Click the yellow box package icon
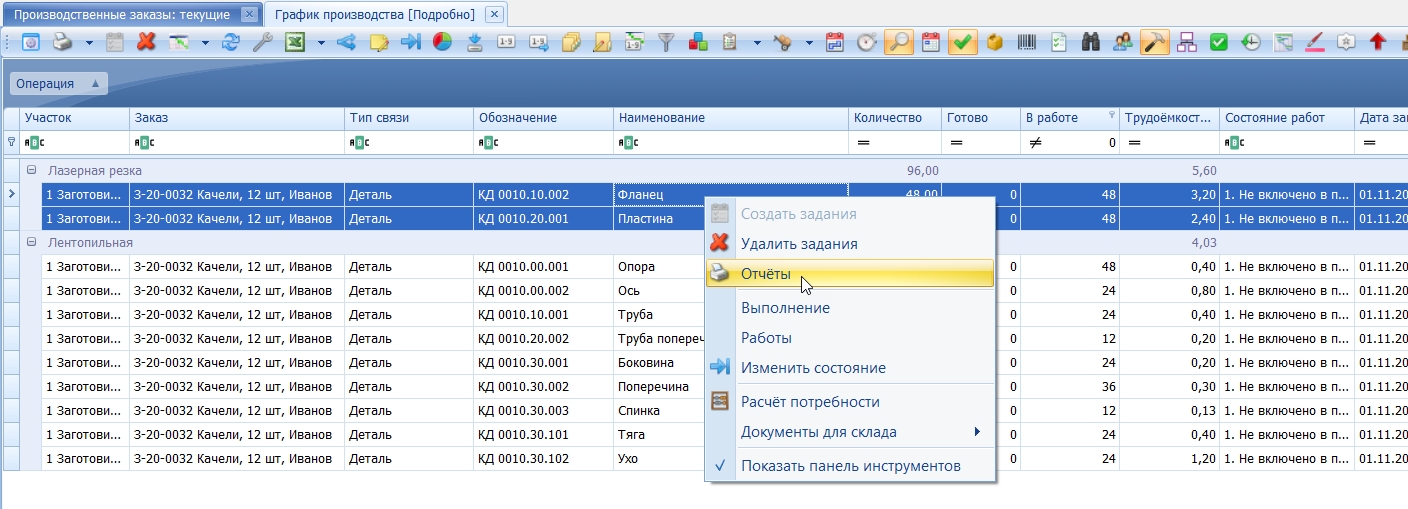The height and width of the screenshot is (509, 1408). pyautogui.click(x=994, y=42)
